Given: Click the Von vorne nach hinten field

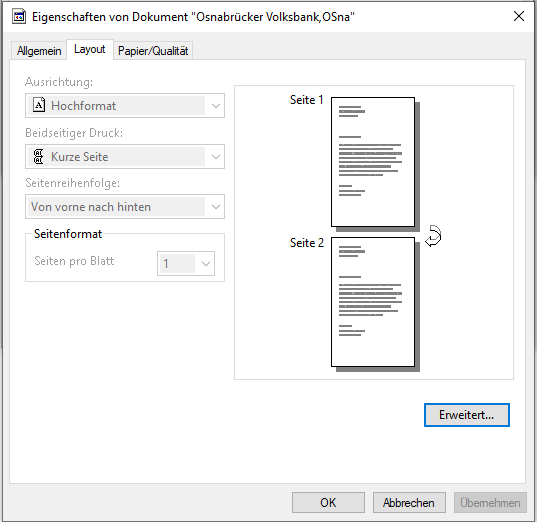Looking at the screenshot, I should click(x=125, y=207).
